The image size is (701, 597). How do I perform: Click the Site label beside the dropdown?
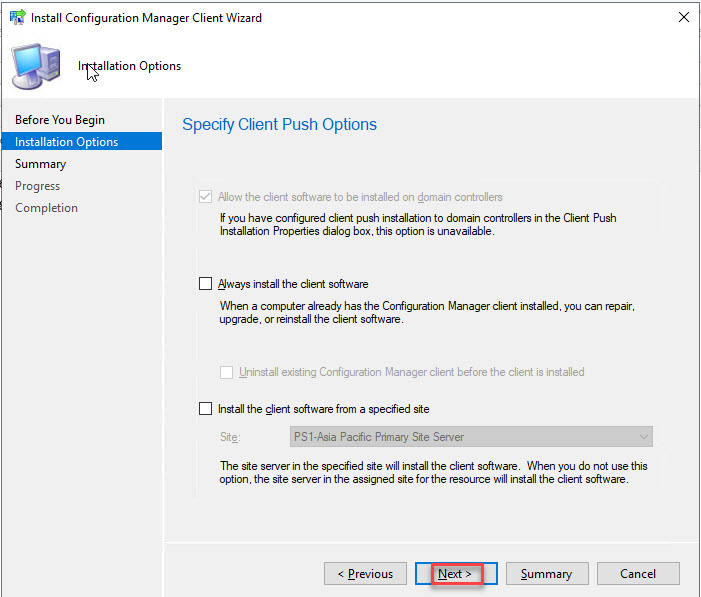(x=230, y=437)
